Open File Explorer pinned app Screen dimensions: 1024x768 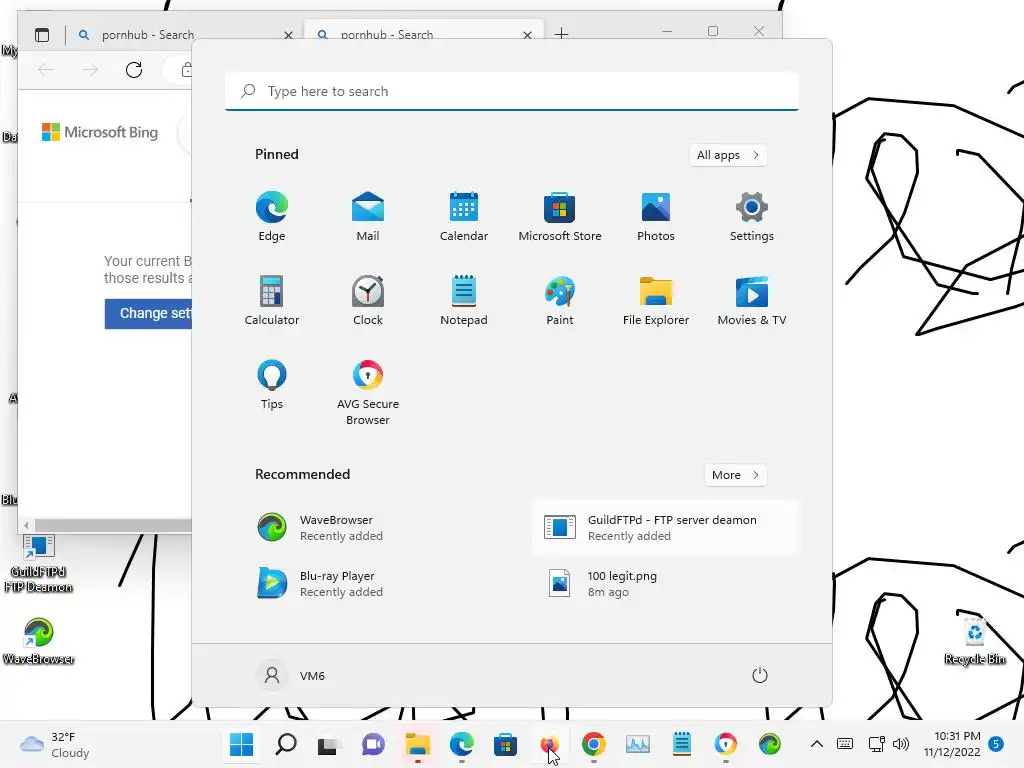(x=656, y=300)
